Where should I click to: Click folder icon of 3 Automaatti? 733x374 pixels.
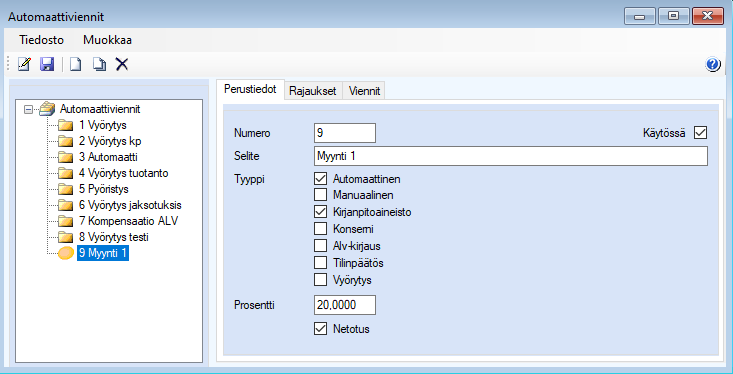66,158
